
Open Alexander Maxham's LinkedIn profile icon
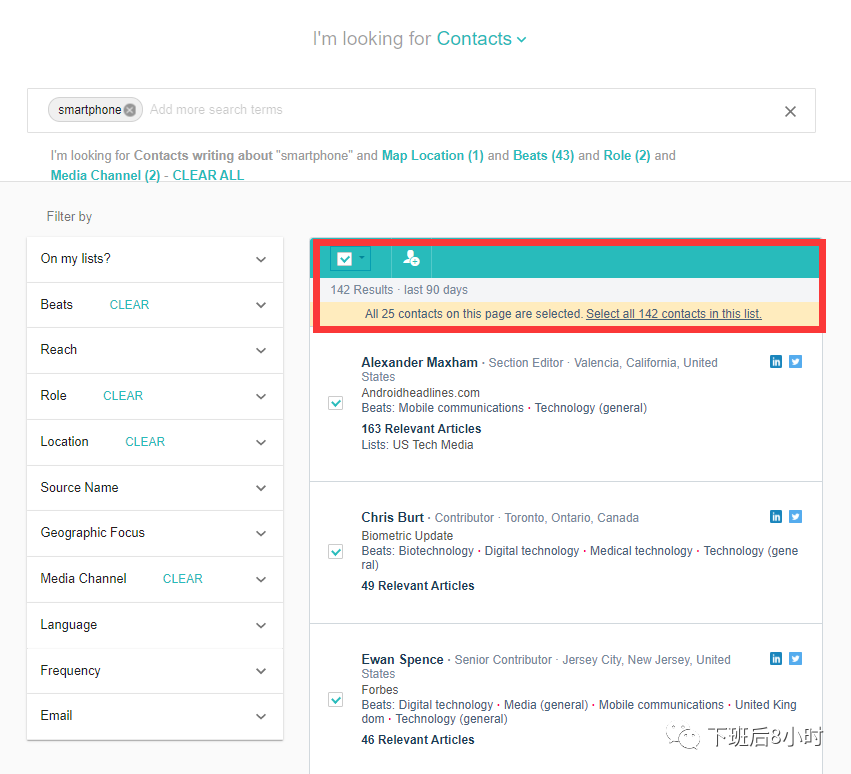(776, 362)
